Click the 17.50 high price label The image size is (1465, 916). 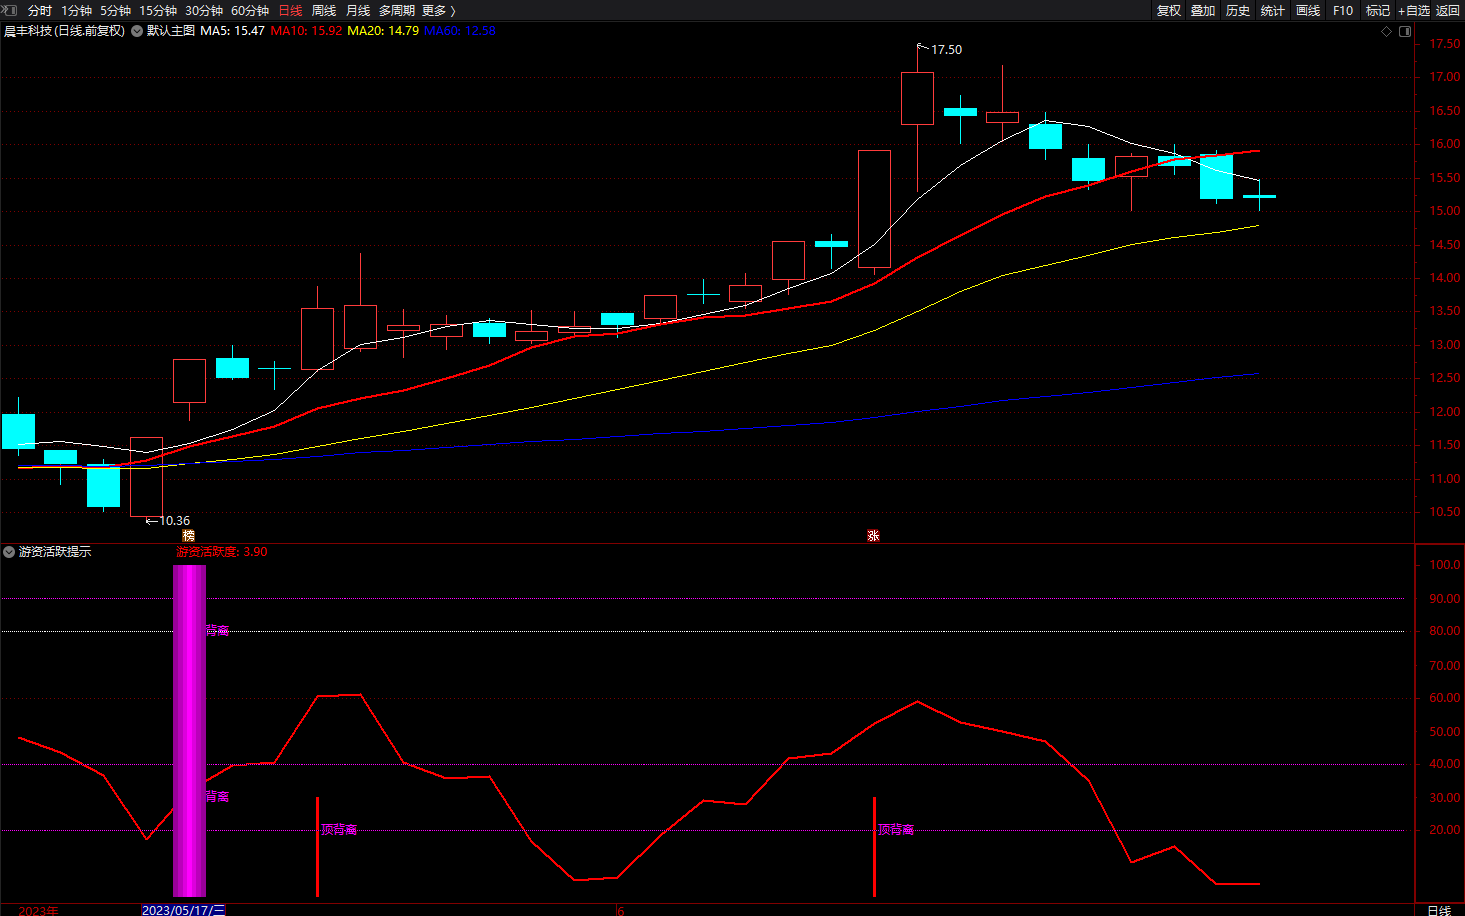[946, 50]
